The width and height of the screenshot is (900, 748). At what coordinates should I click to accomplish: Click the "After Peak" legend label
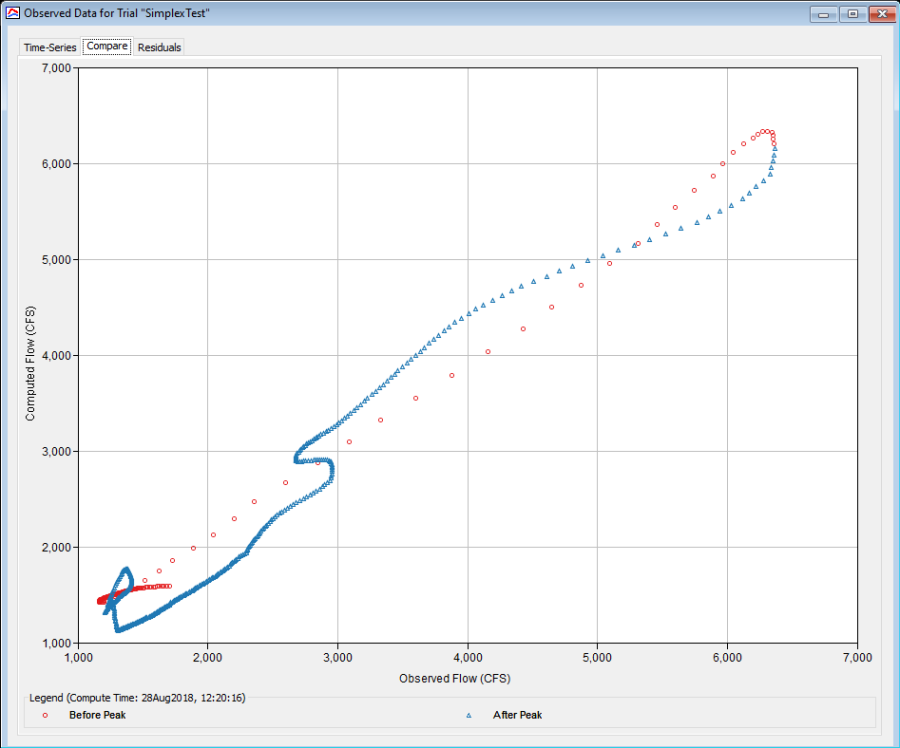517,715
